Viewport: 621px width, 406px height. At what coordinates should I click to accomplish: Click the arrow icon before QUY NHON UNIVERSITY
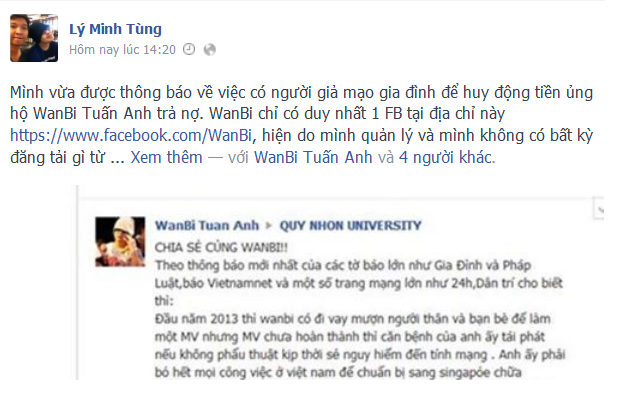click(x=269, y=226)
